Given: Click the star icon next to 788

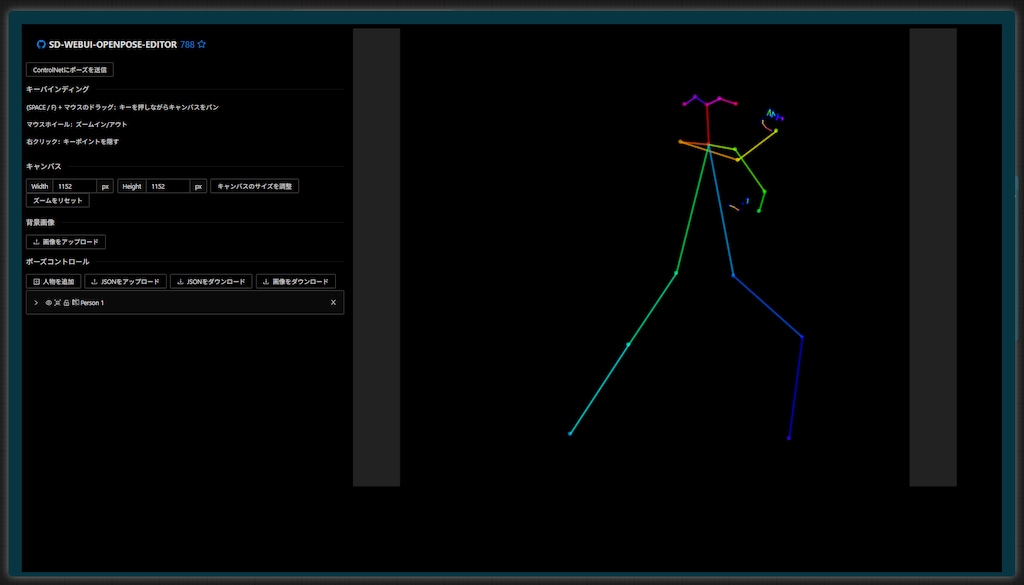Looking at the screenshot, I should coord(202,44).
